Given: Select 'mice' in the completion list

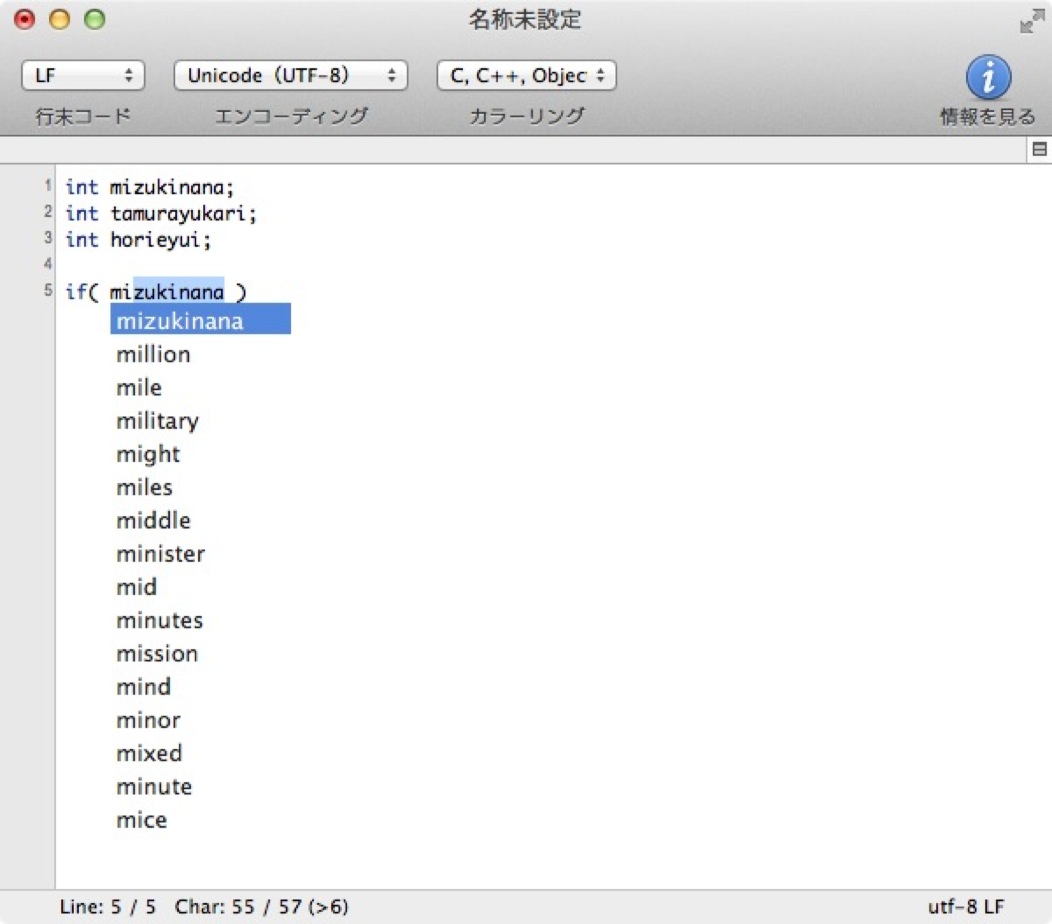Looking at the screenshot, I should pos(142,819).
